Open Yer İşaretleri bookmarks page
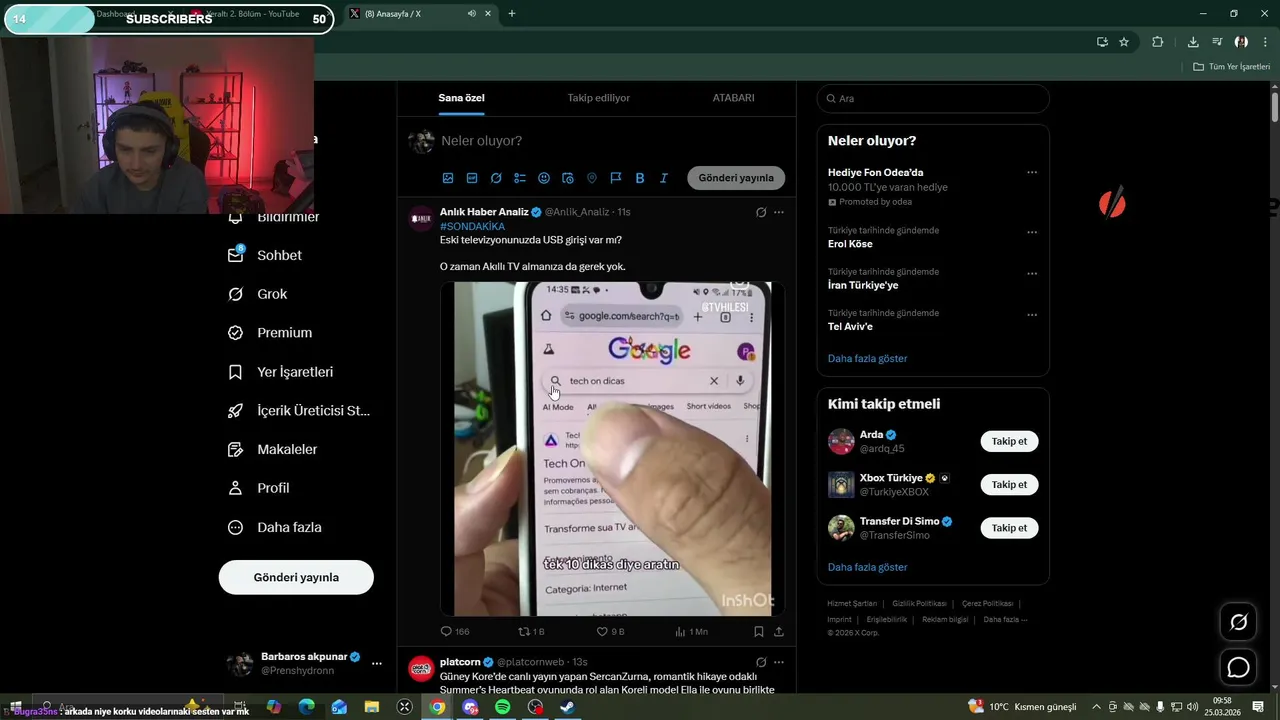1280x720 pixels. pyautogui.click(x=281, y=372)
